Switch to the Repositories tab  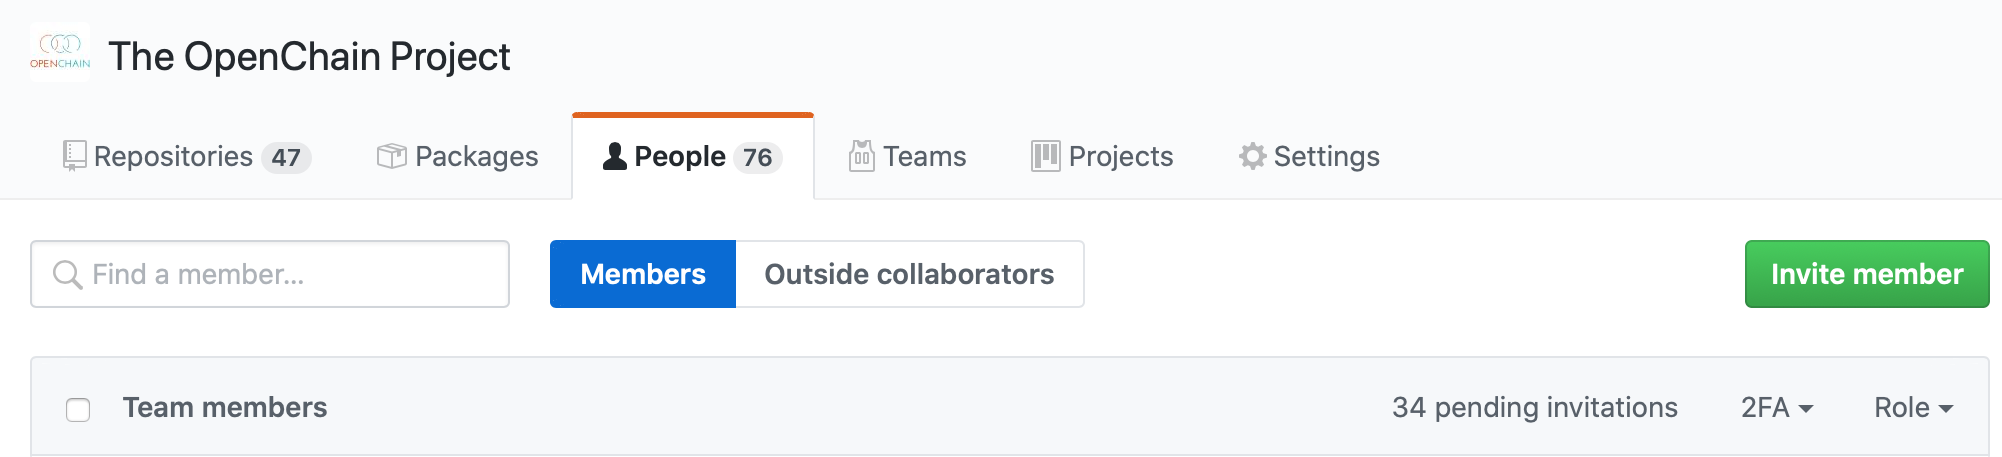click(187, 156)
